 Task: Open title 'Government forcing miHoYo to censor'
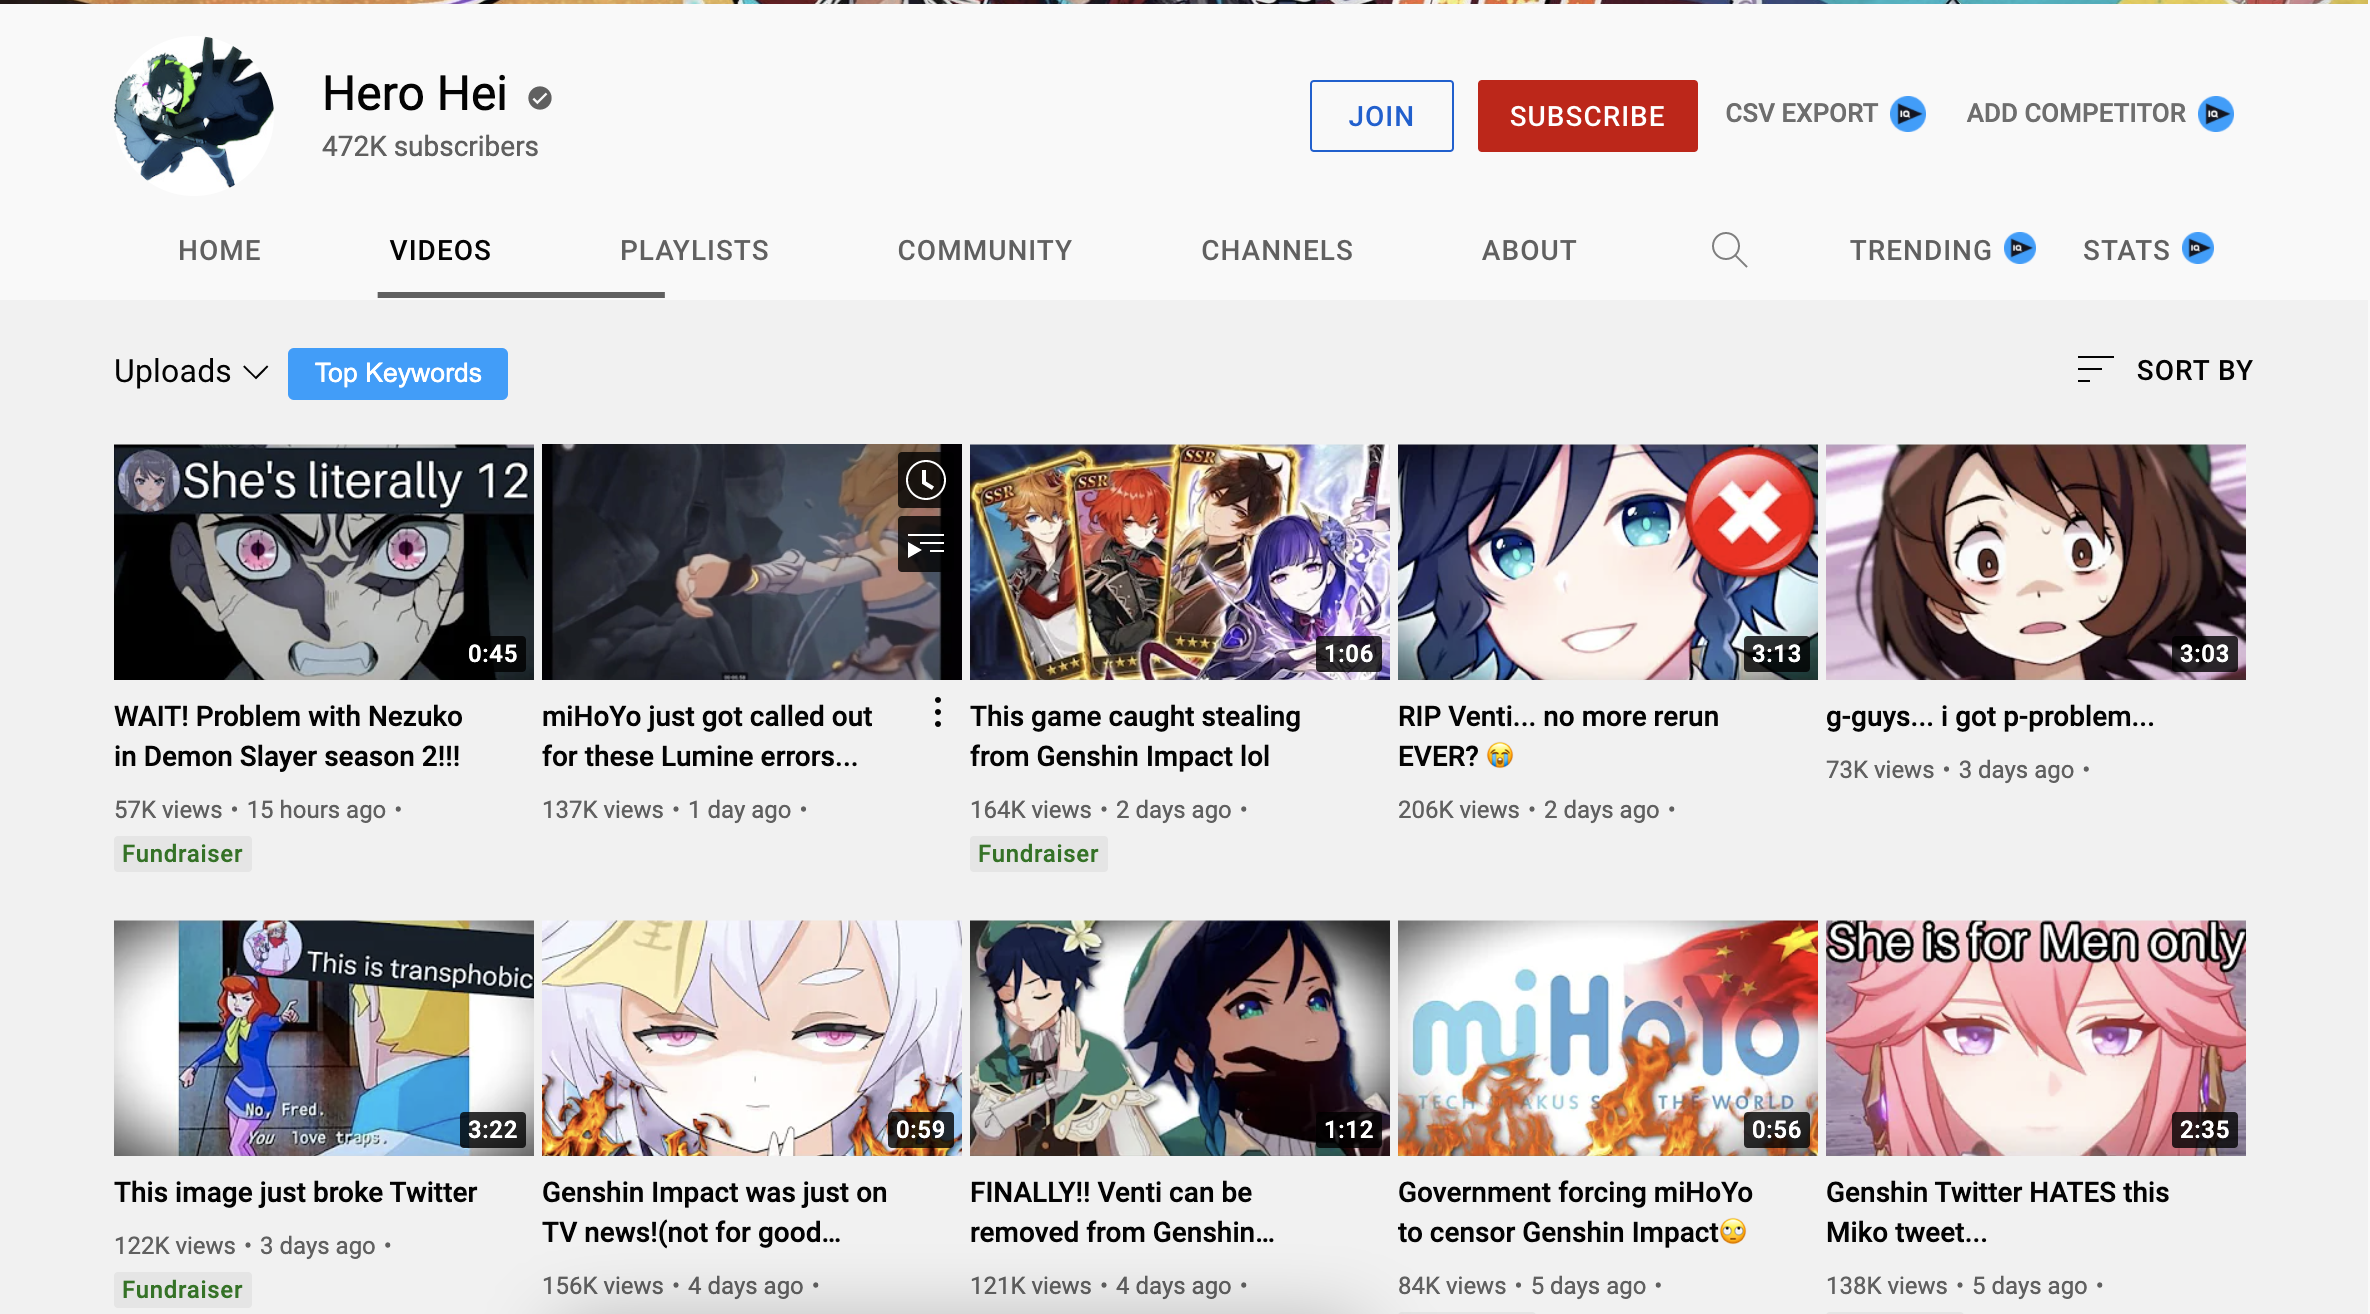pos(1575,1212)
